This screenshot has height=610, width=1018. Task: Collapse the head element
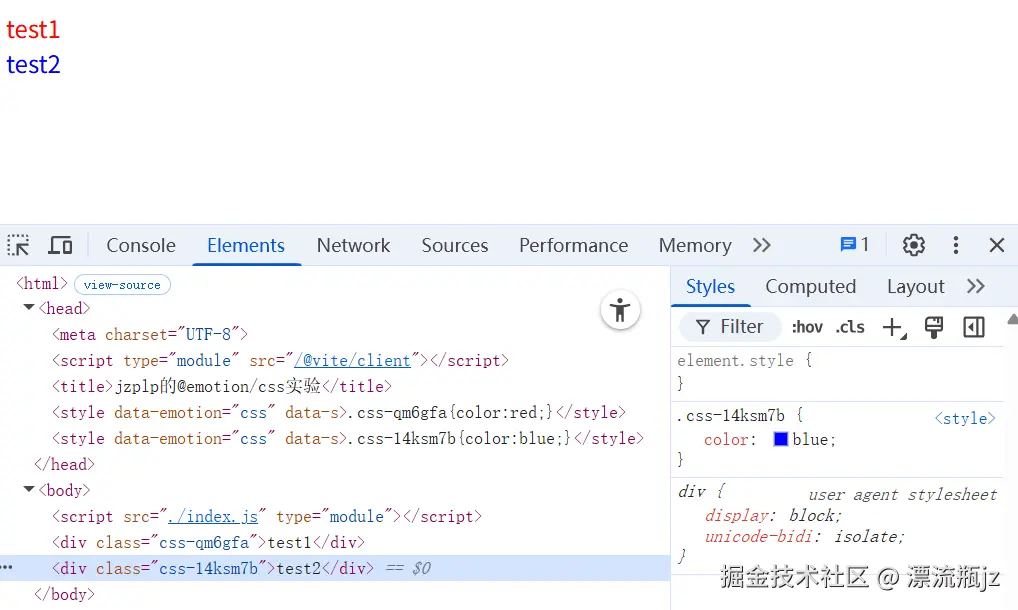click(28, 308)
